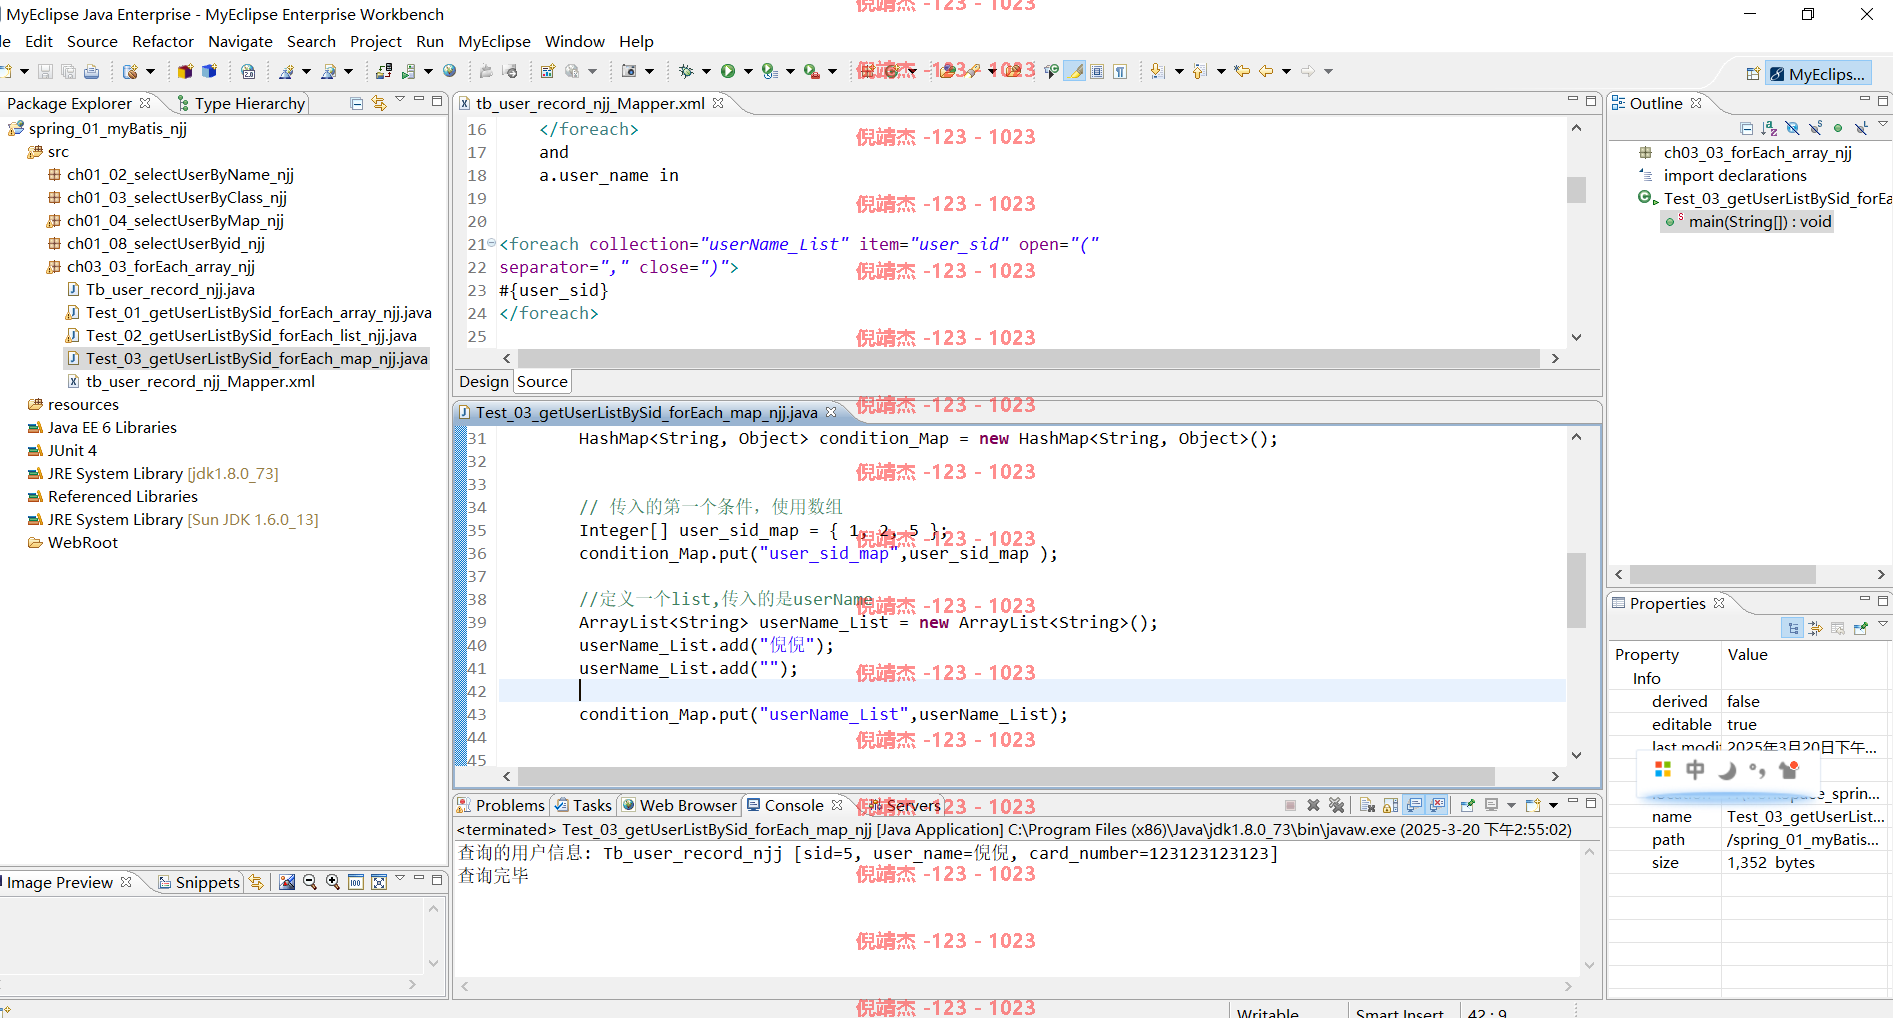Click the Open Web Browser globe icon
Image resolution: width=1893 pixels, height=1018 pixels.
point(450,71)
